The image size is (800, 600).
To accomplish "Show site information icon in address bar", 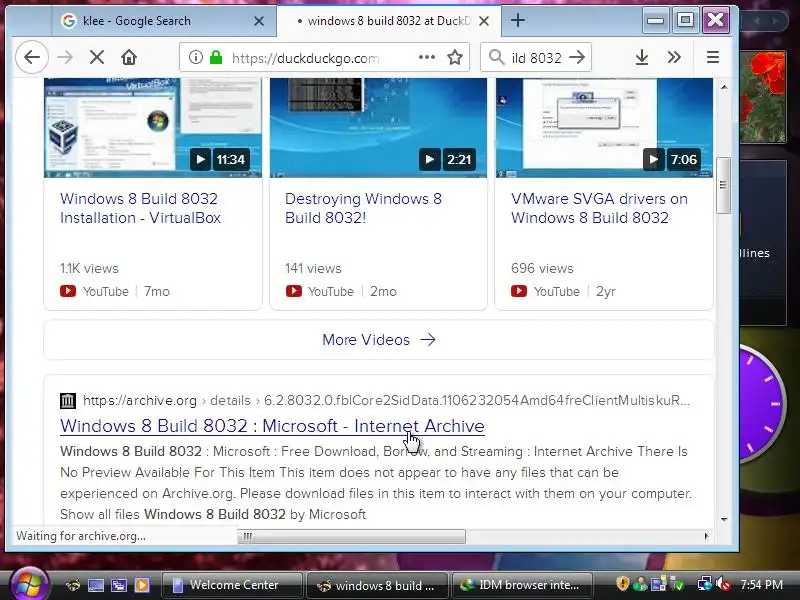I will pos(195,57).
